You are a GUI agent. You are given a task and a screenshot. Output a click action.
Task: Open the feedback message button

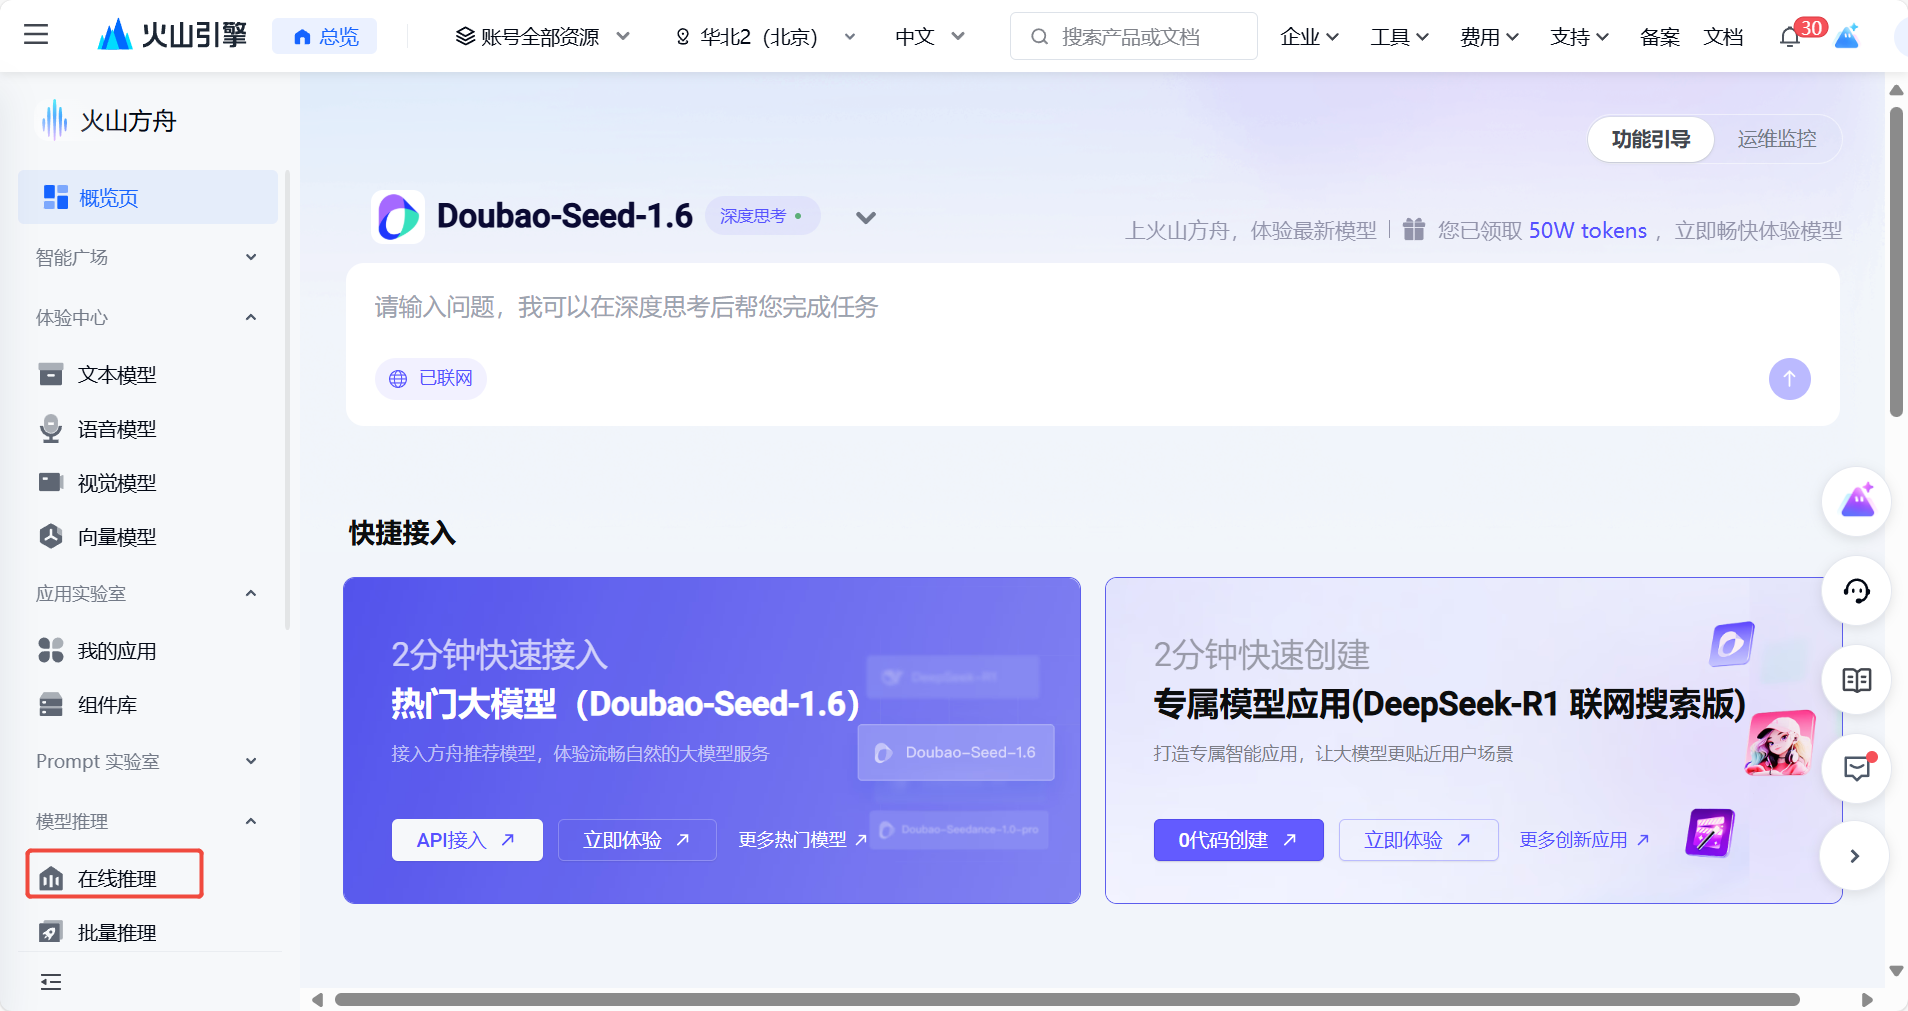1857,768
